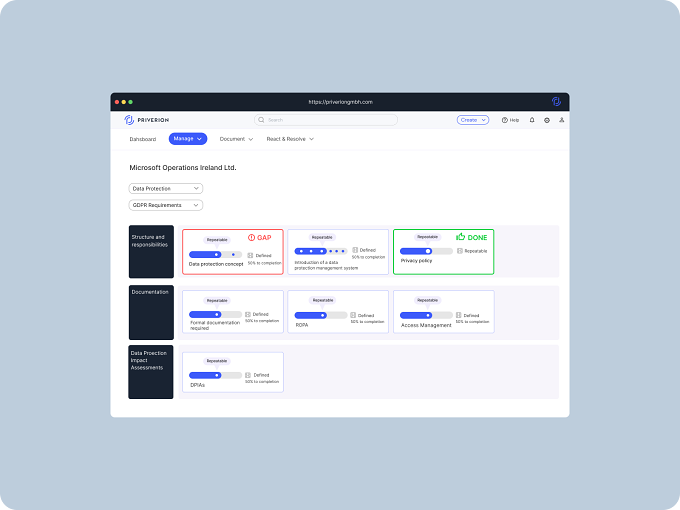Select the Data Protection Impact Assessments category panel
The height and width of the screenshot is (510, 680).
pyautogui.click(x=151, y=372)
